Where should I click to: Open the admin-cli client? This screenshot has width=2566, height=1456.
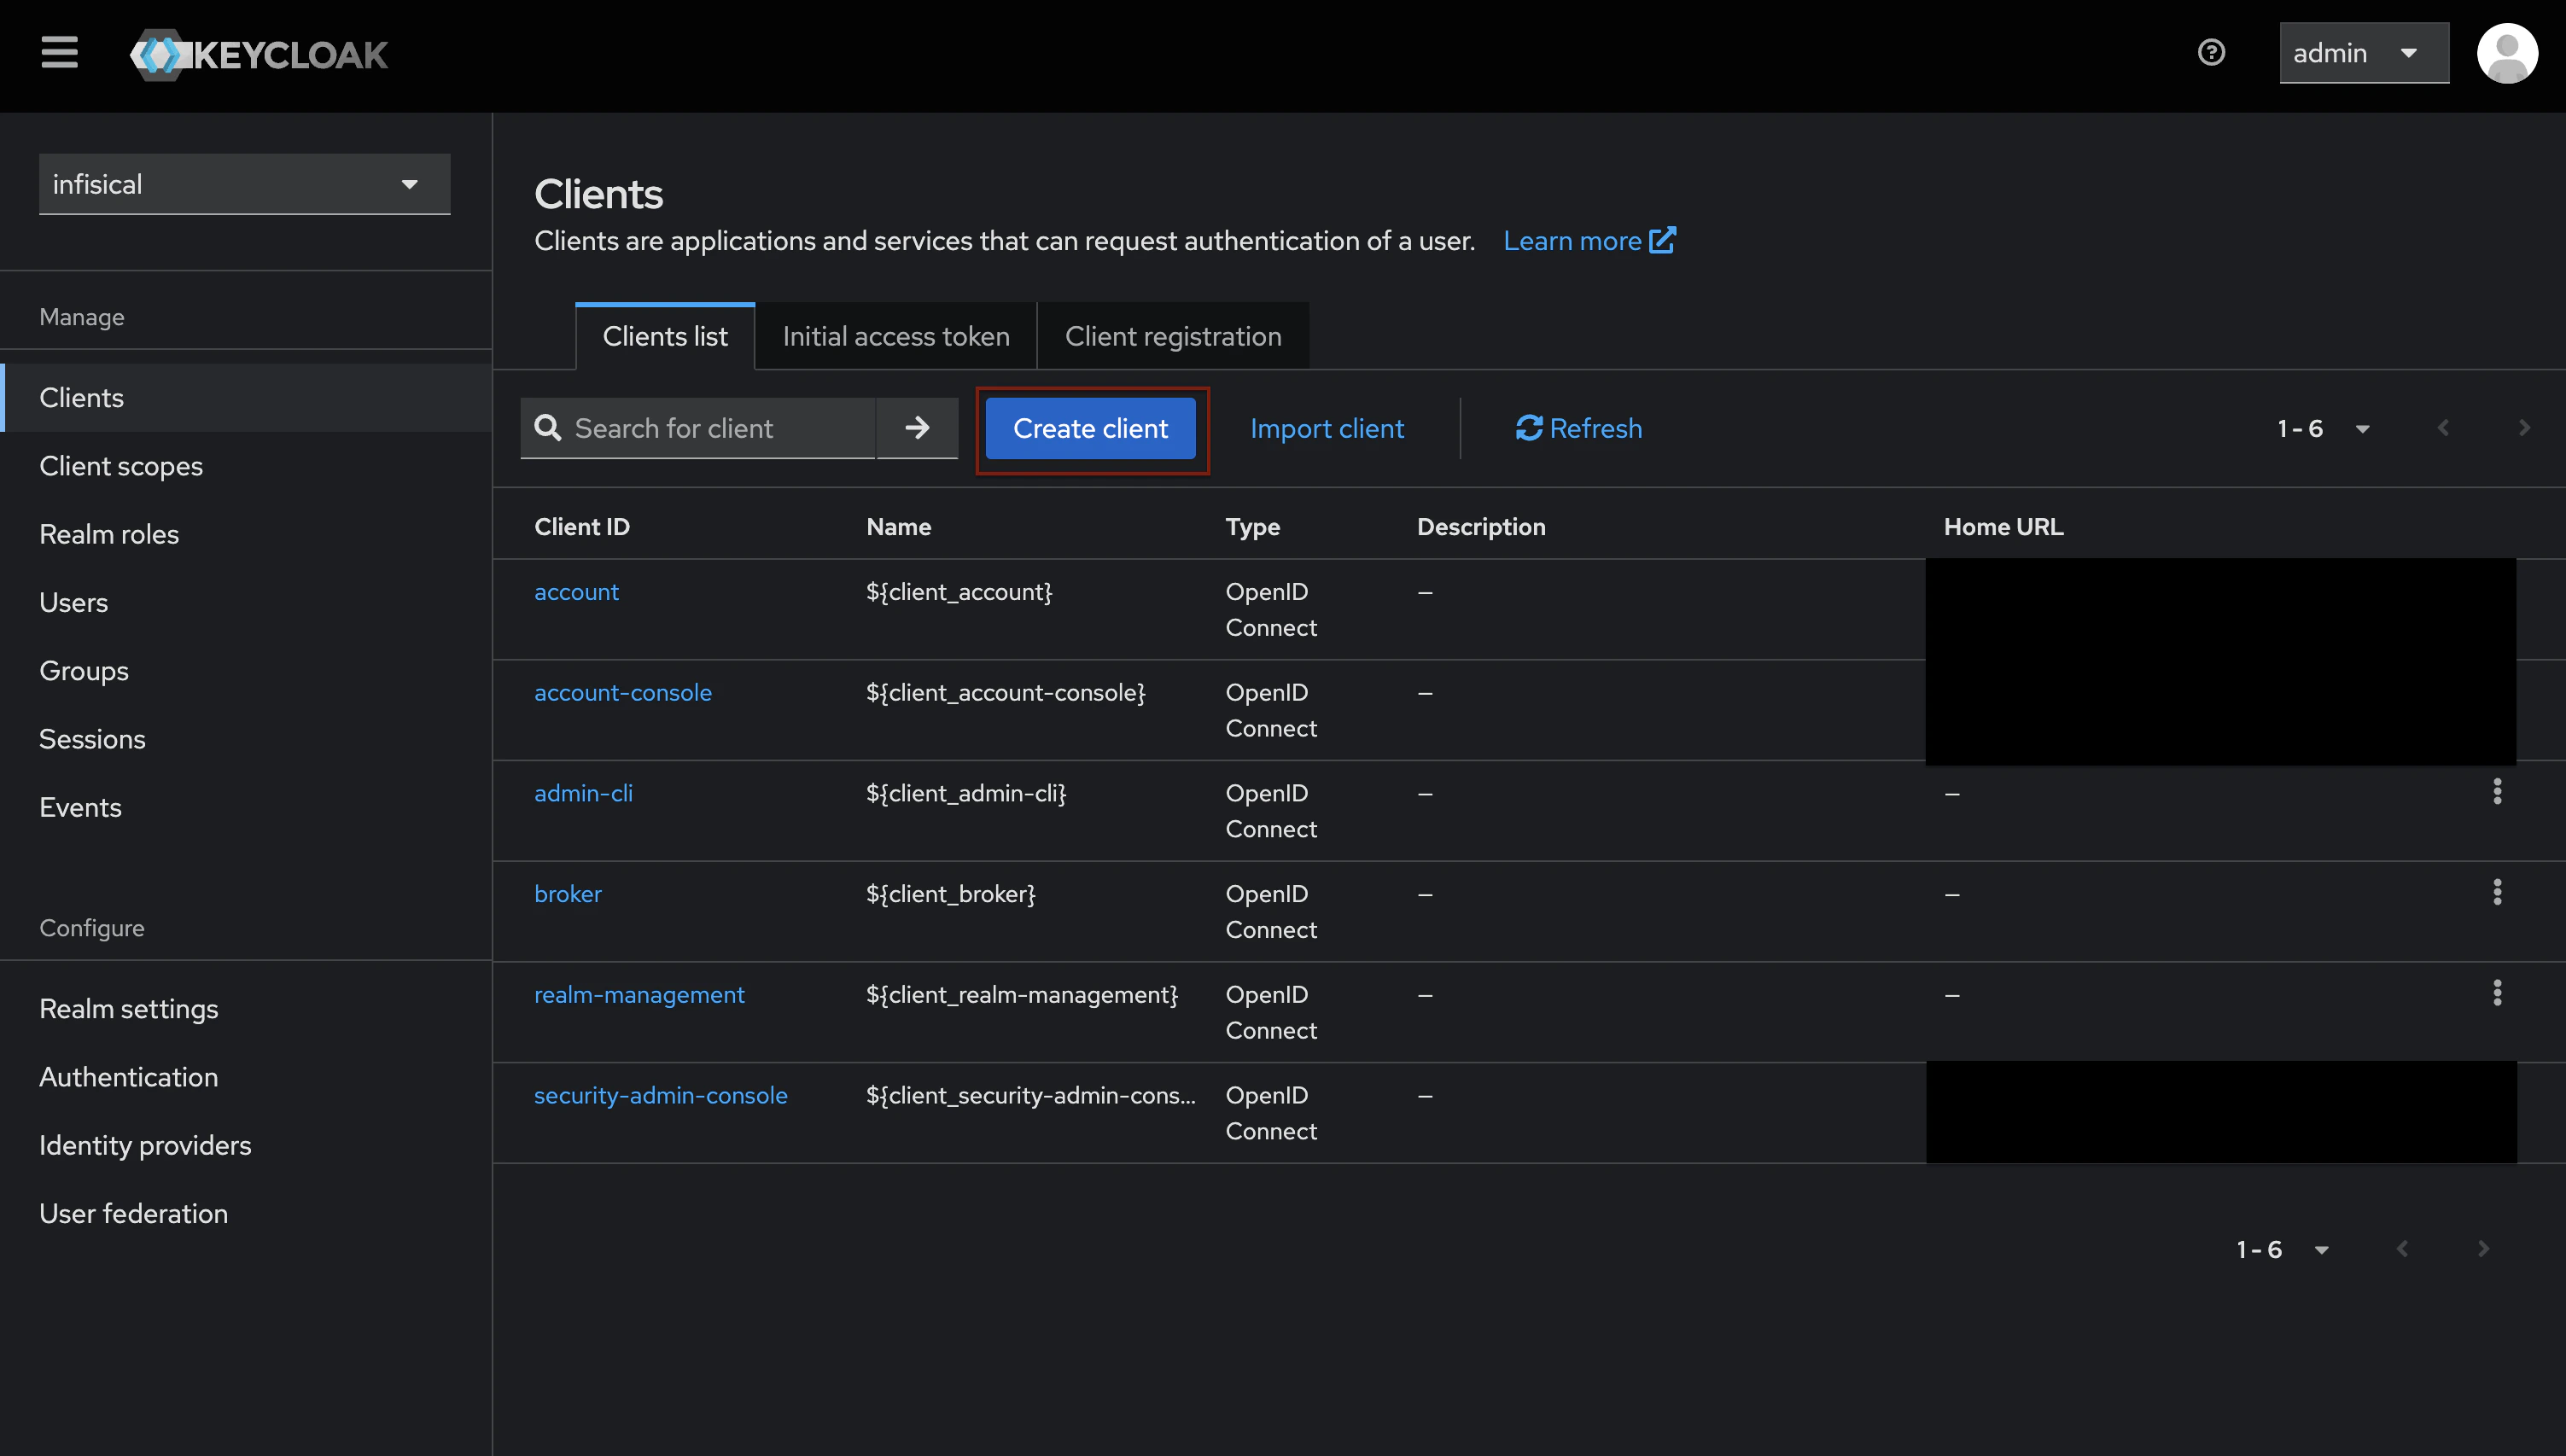tap(583, 793)
